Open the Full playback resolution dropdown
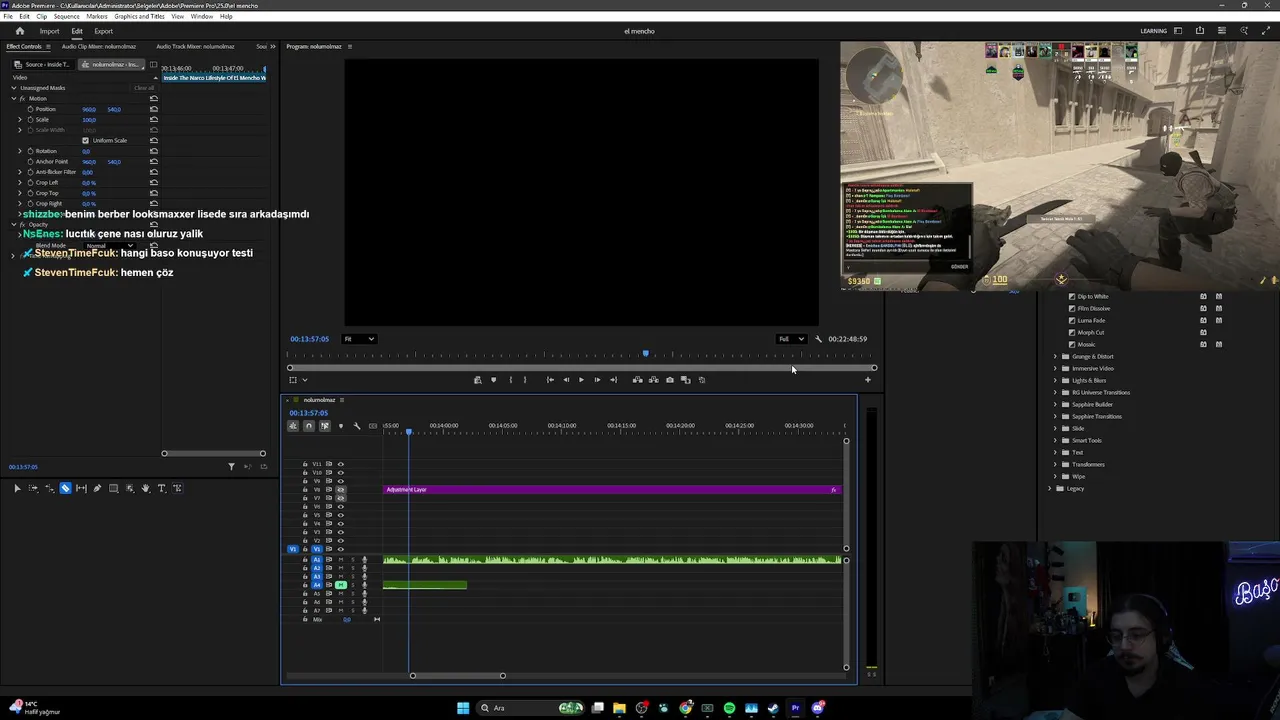Image resolution: width=1280 pixels, height=720 pixels. (792, 339)
